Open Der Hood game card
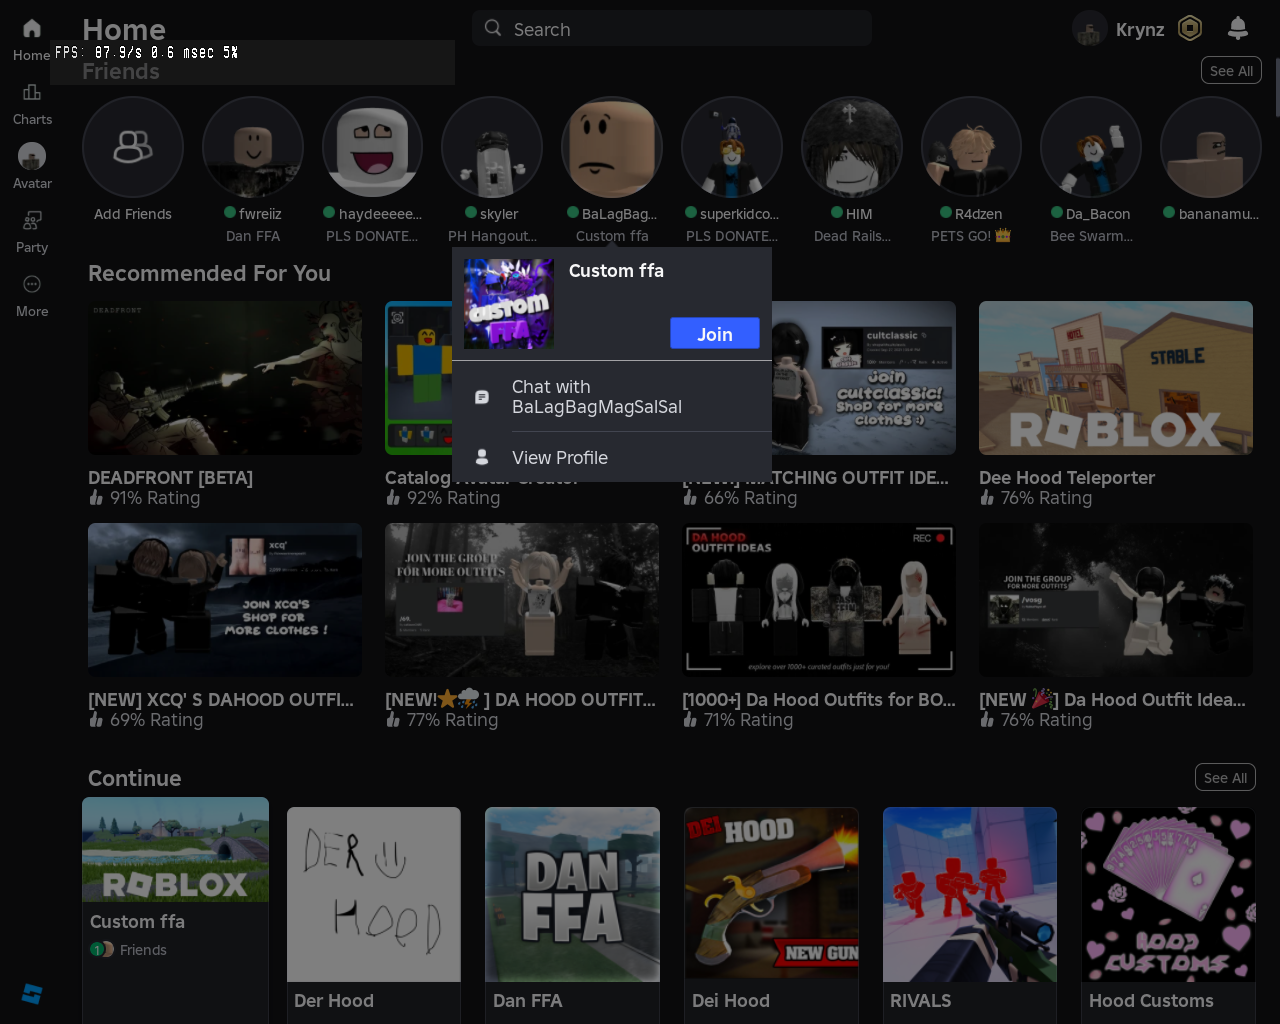This screenshot has width=1280, height=1024. tap(374, 915)
